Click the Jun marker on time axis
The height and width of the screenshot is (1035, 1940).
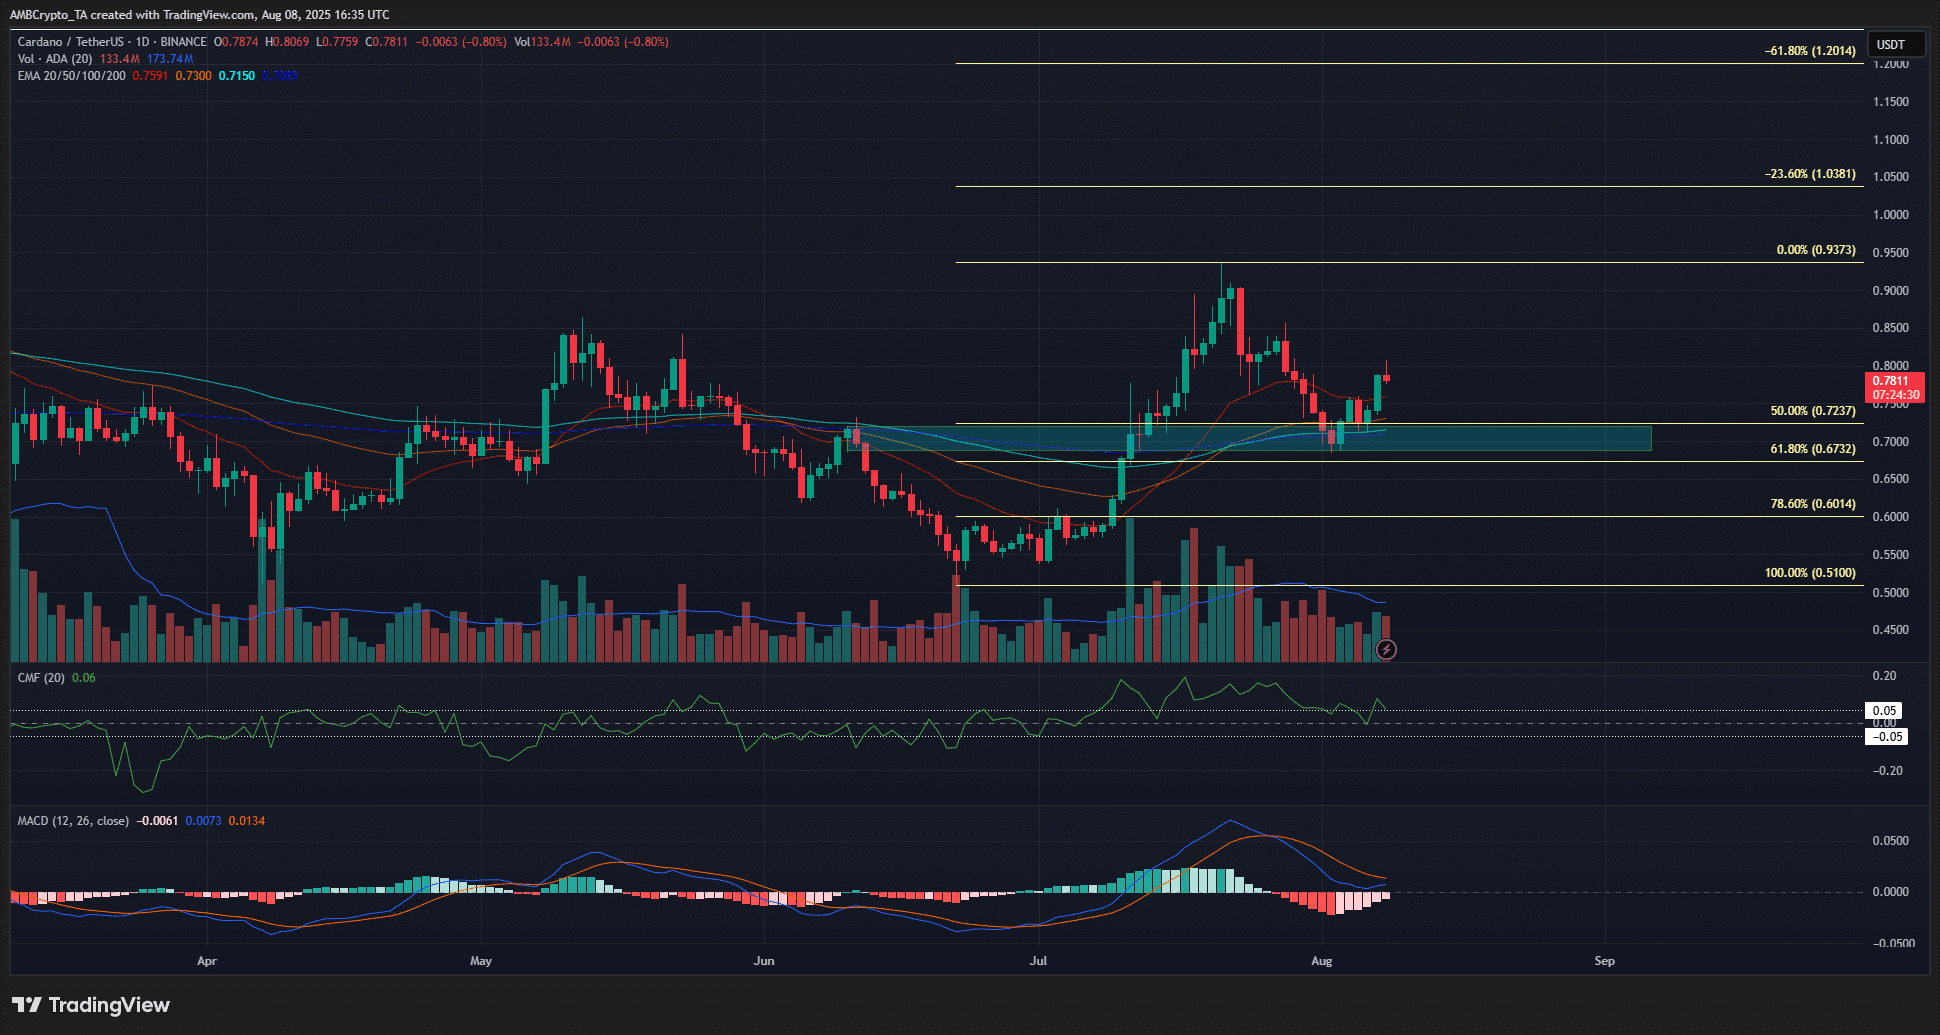pos(764,961)
